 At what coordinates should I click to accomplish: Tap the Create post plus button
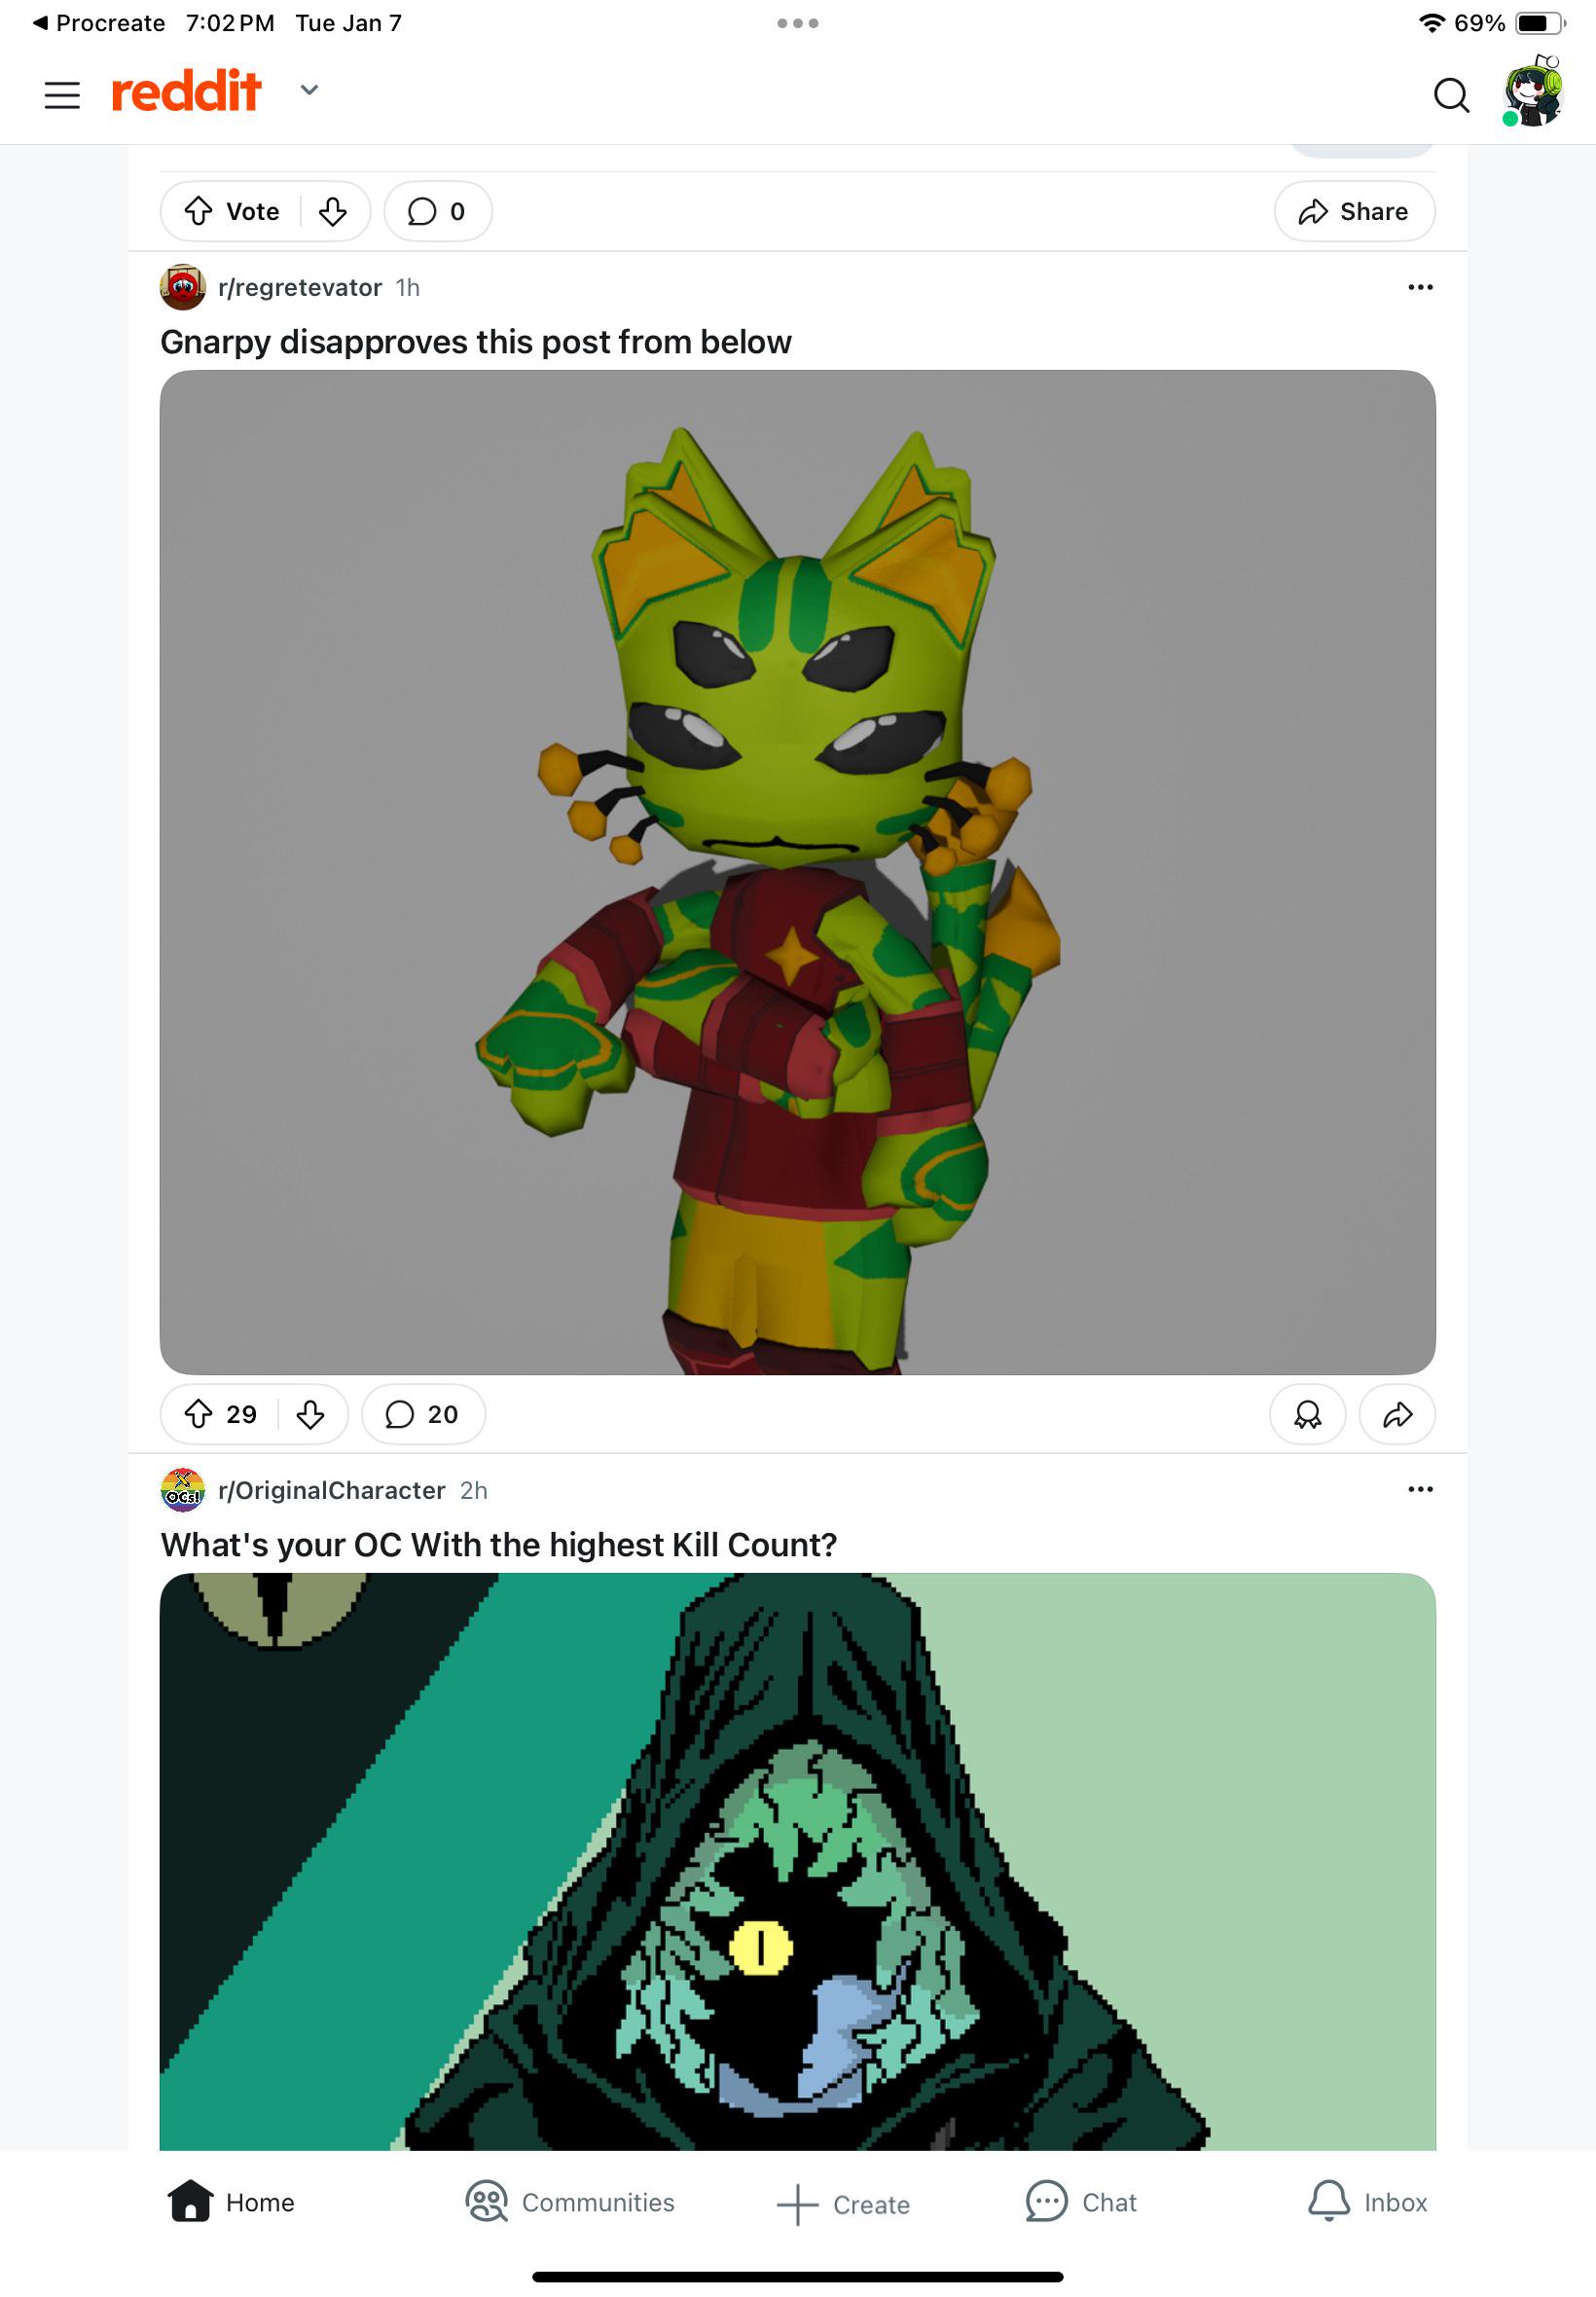[x=843, y=2204]
